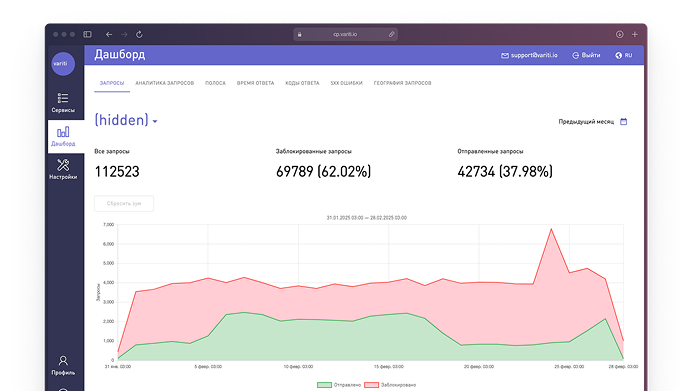Viewport: 693px width, 391px height.
Task: Switch to the Аналитика запросов tab
Action: 164,83
